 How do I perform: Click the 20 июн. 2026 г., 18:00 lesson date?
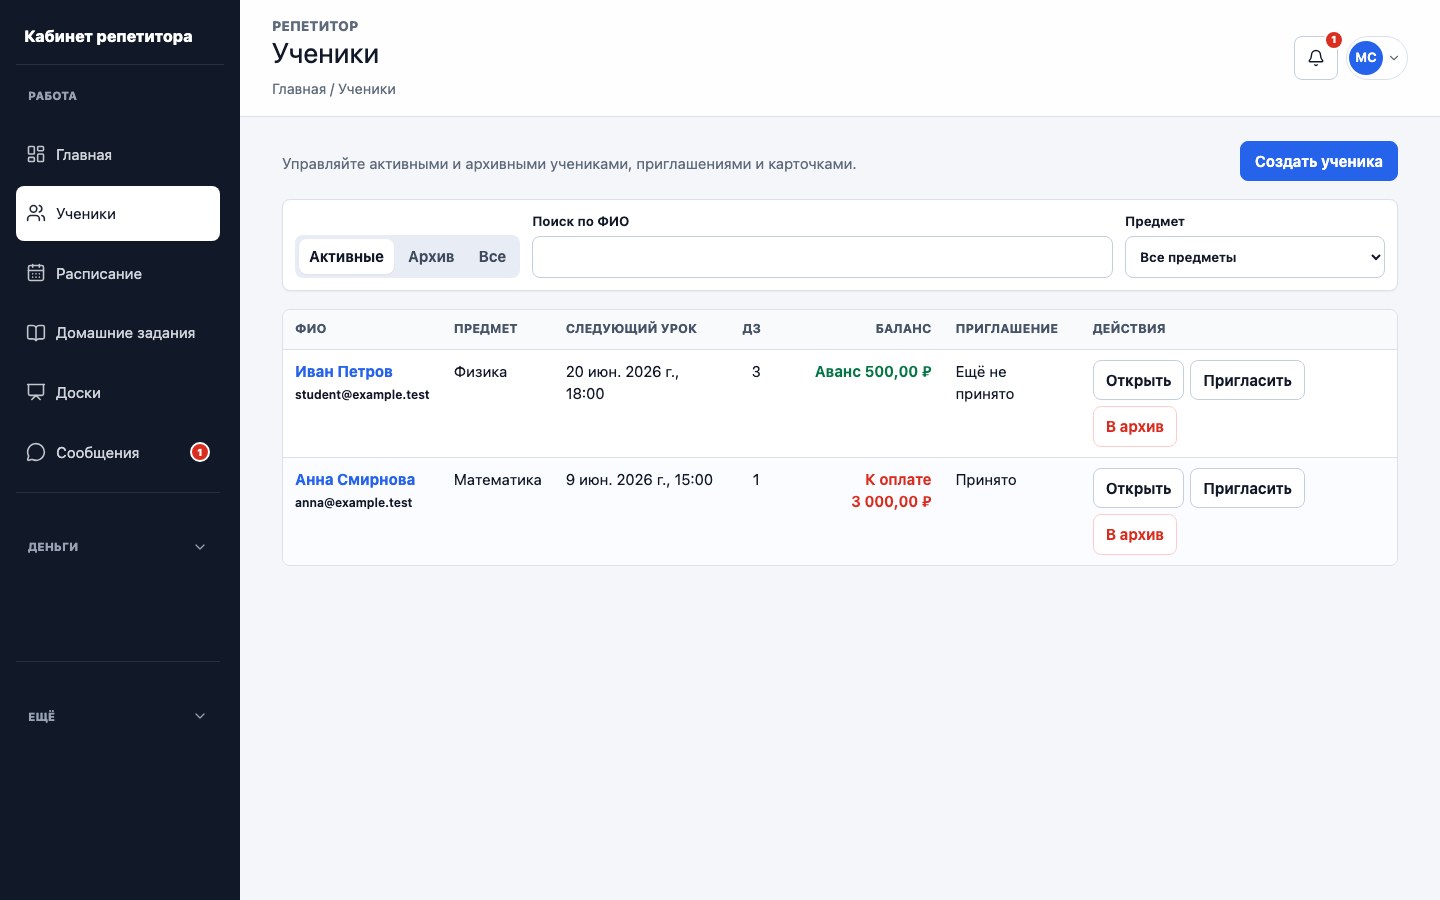point(622,382)
